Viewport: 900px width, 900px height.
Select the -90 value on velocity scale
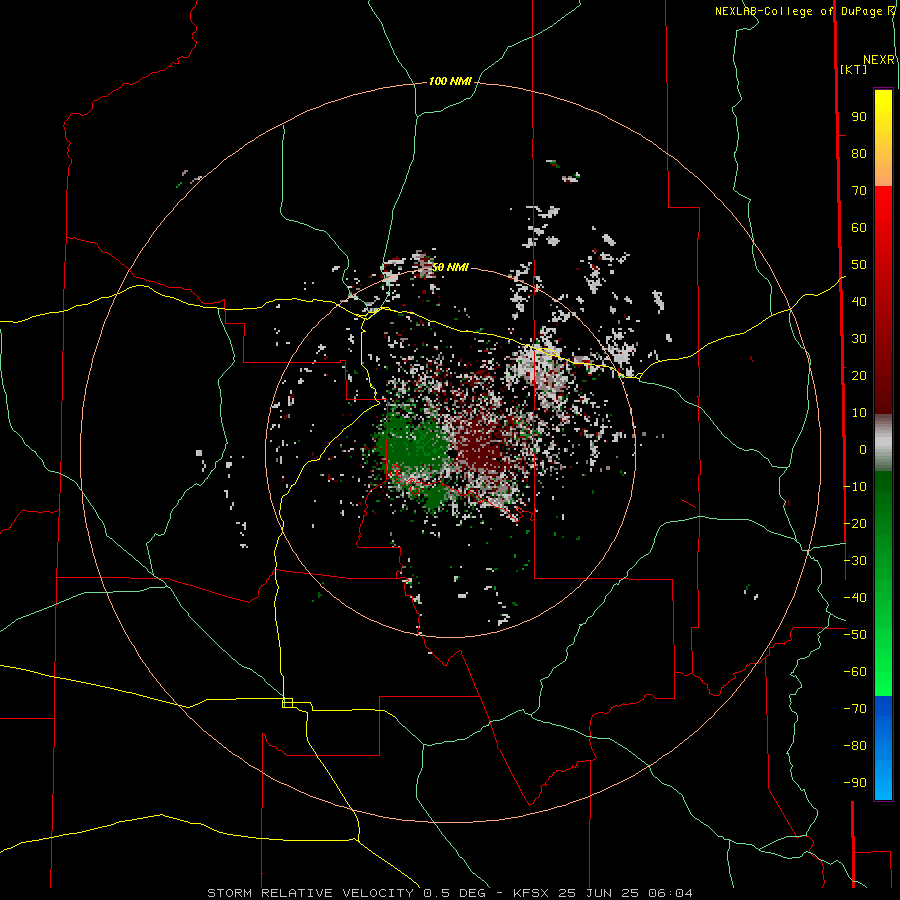pos(855,783)
